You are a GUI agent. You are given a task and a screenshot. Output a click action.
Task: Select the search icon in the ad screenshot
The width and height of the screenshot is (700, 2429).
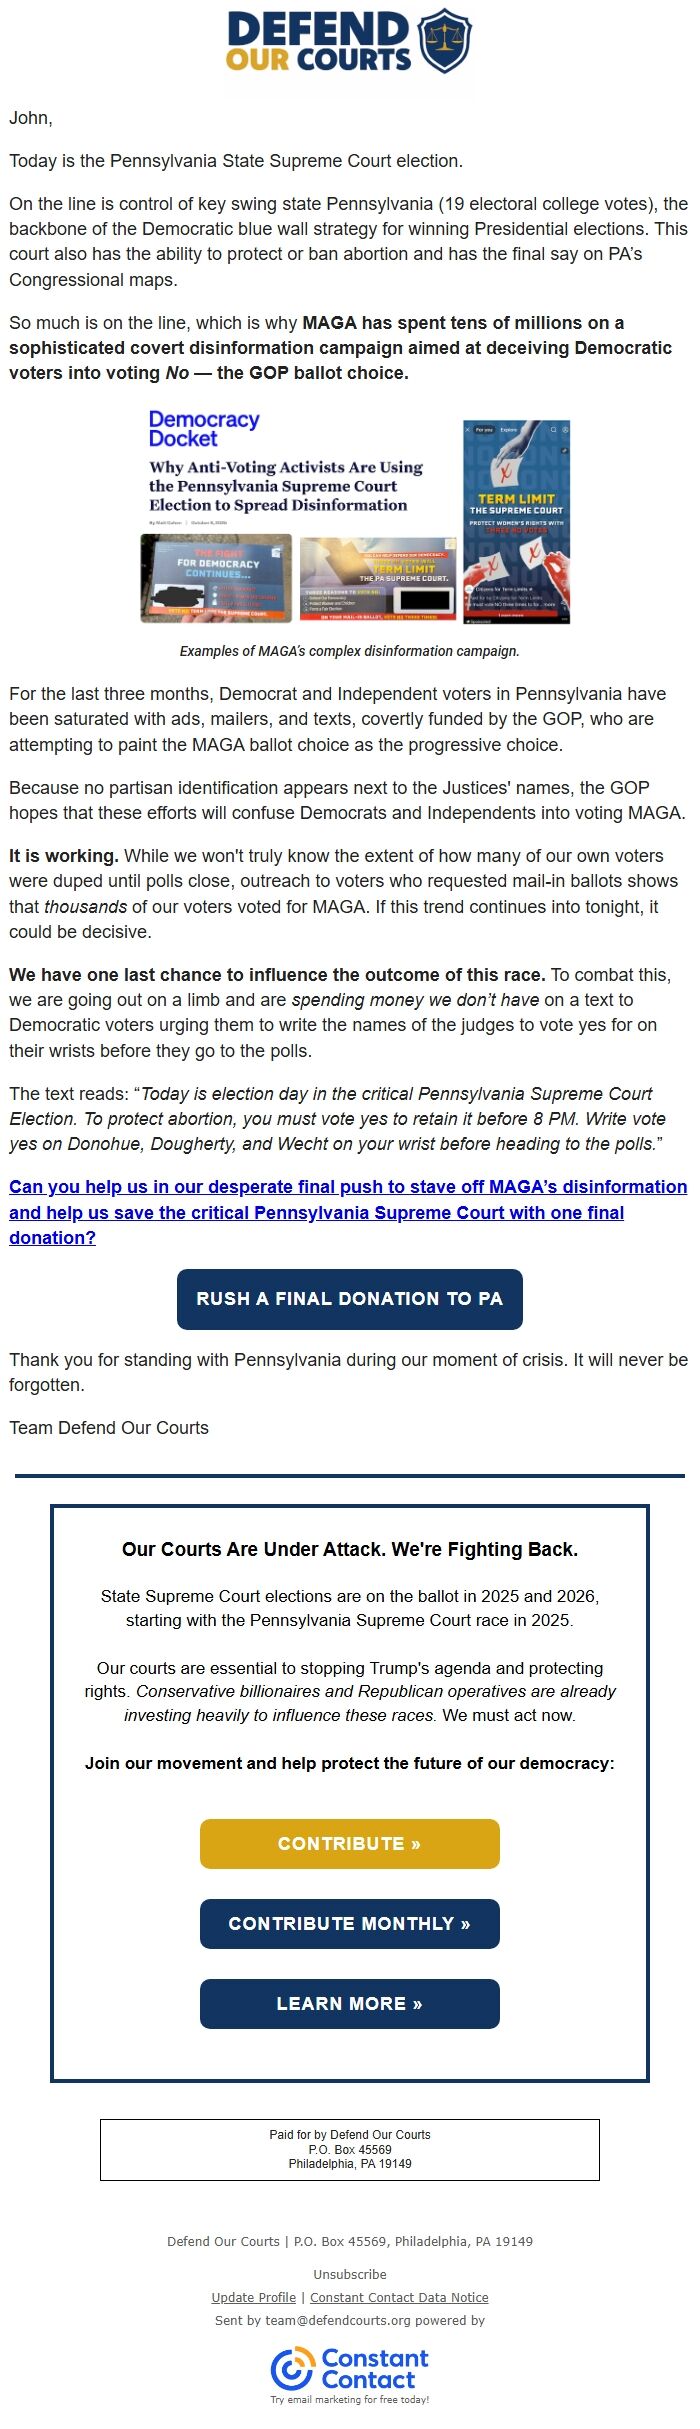coord(553,430)
